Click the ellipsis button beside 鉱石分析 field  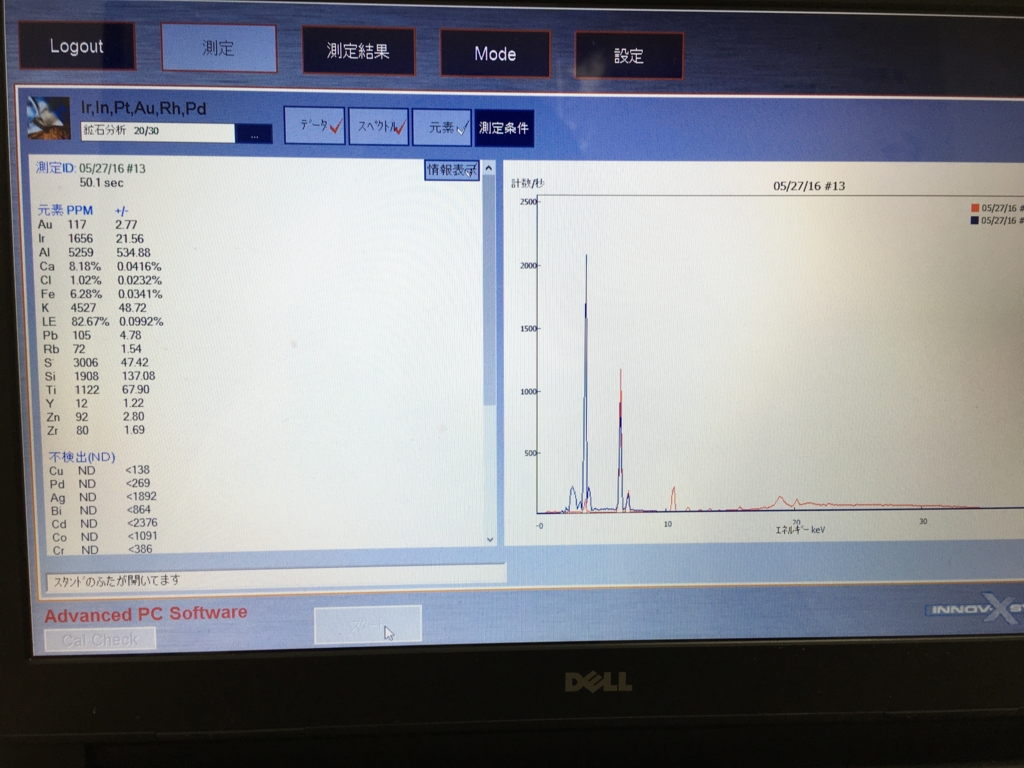pos(254,134)
